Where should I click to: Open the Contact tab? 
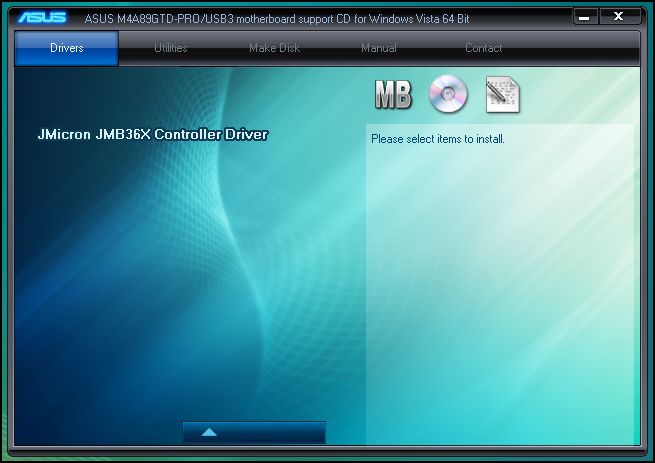click(484, 48)
